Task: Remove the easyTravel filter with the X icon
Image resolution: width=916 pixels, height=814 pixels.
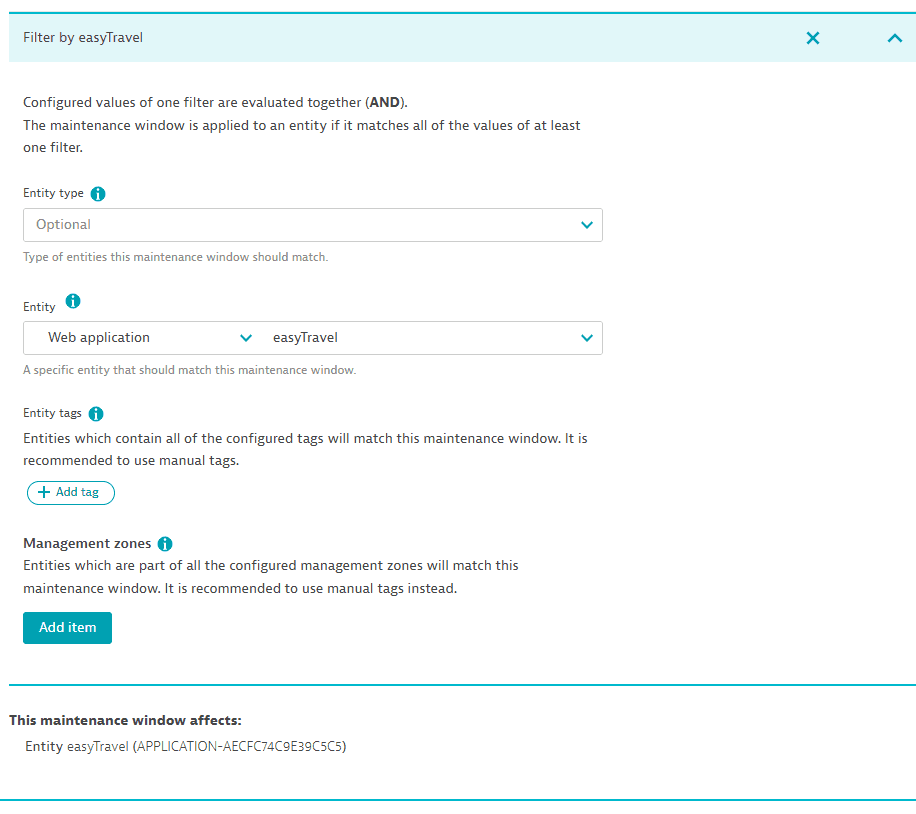Action: [x=813, y=38]
